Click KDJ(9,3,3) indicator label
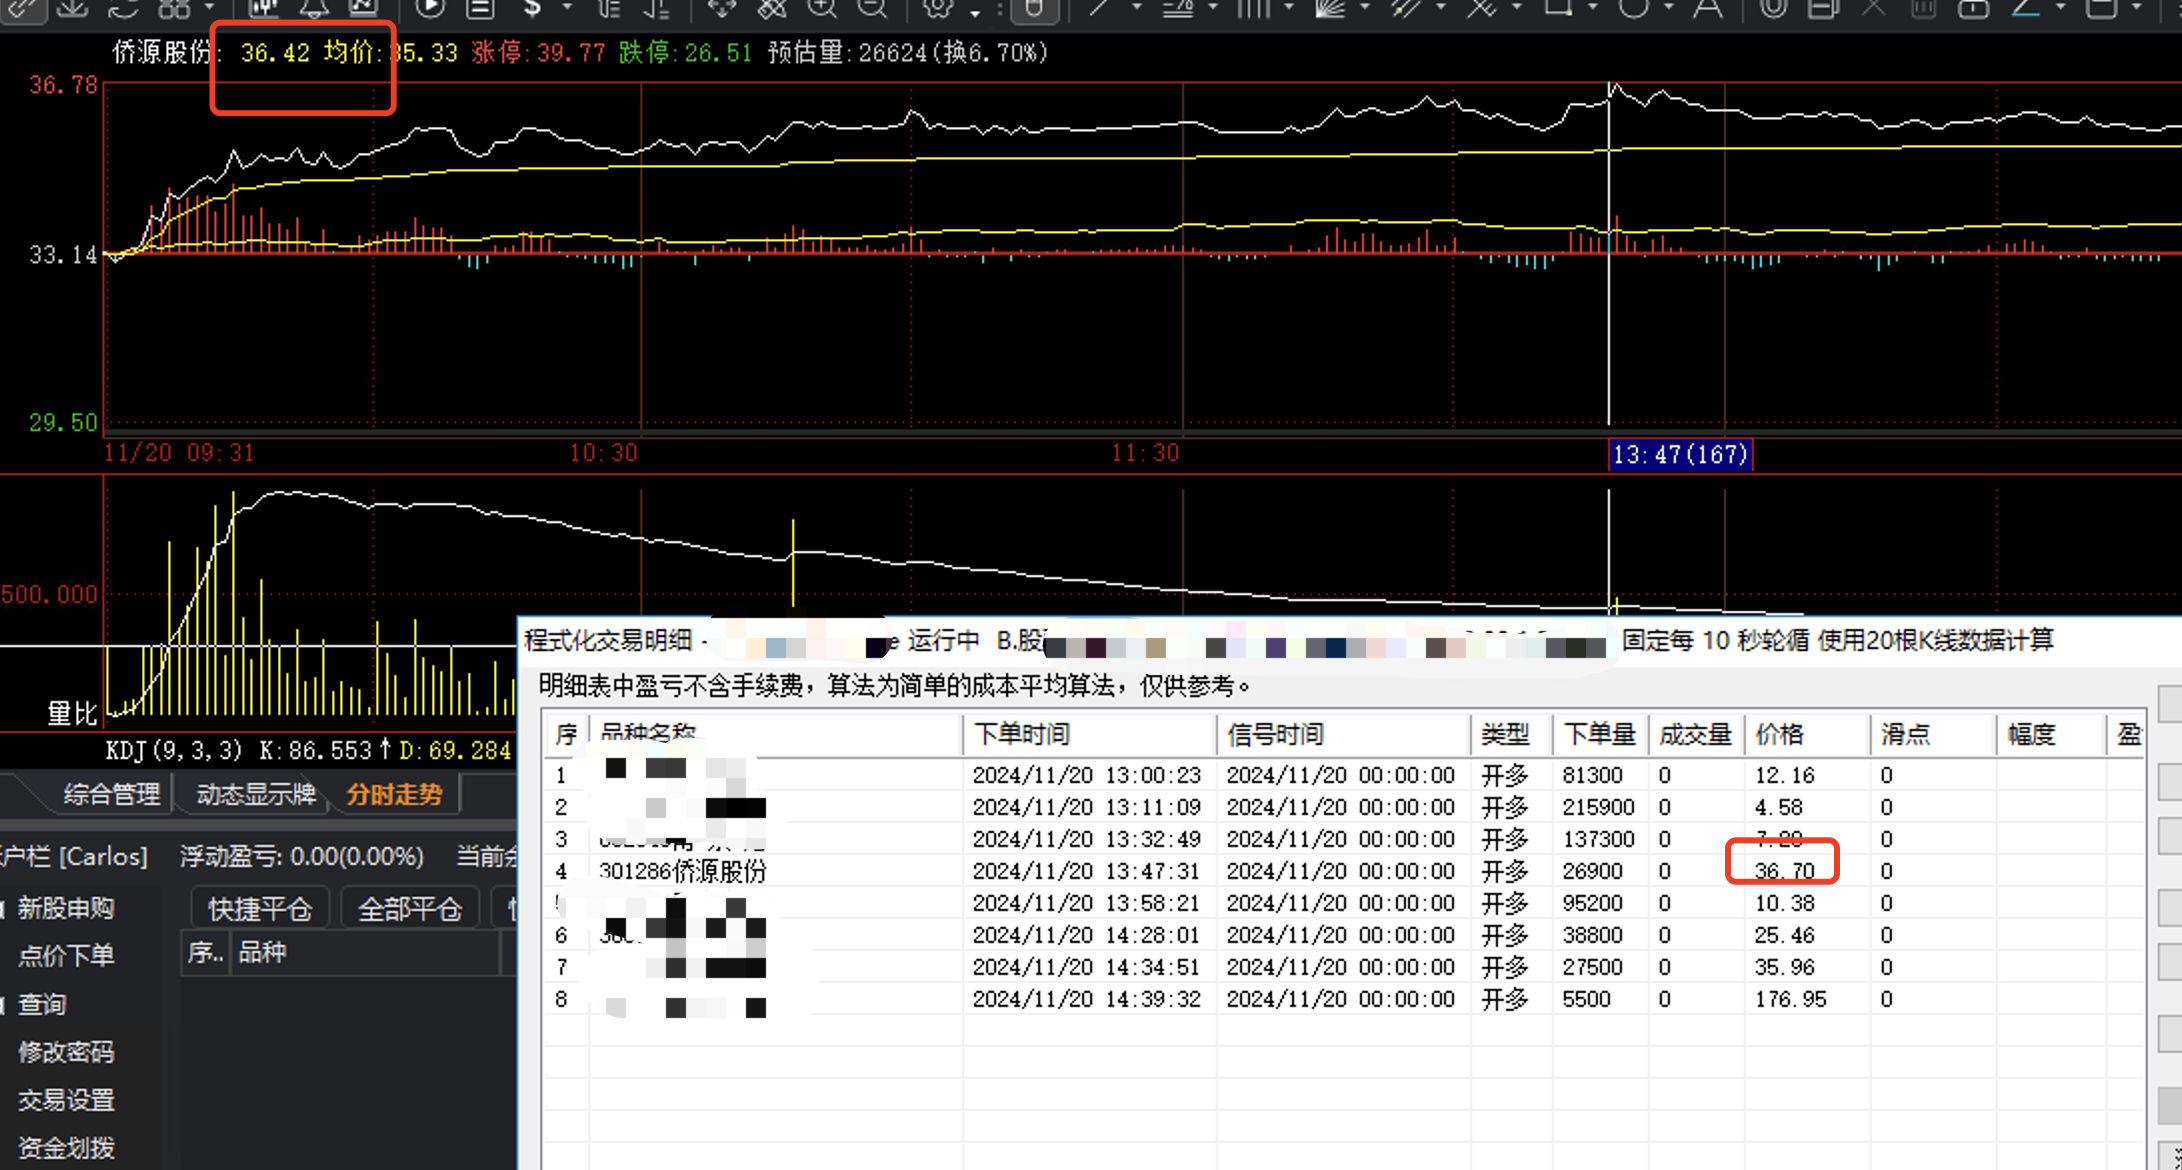Viewport: 2182px width, 1170px height. 174,750
